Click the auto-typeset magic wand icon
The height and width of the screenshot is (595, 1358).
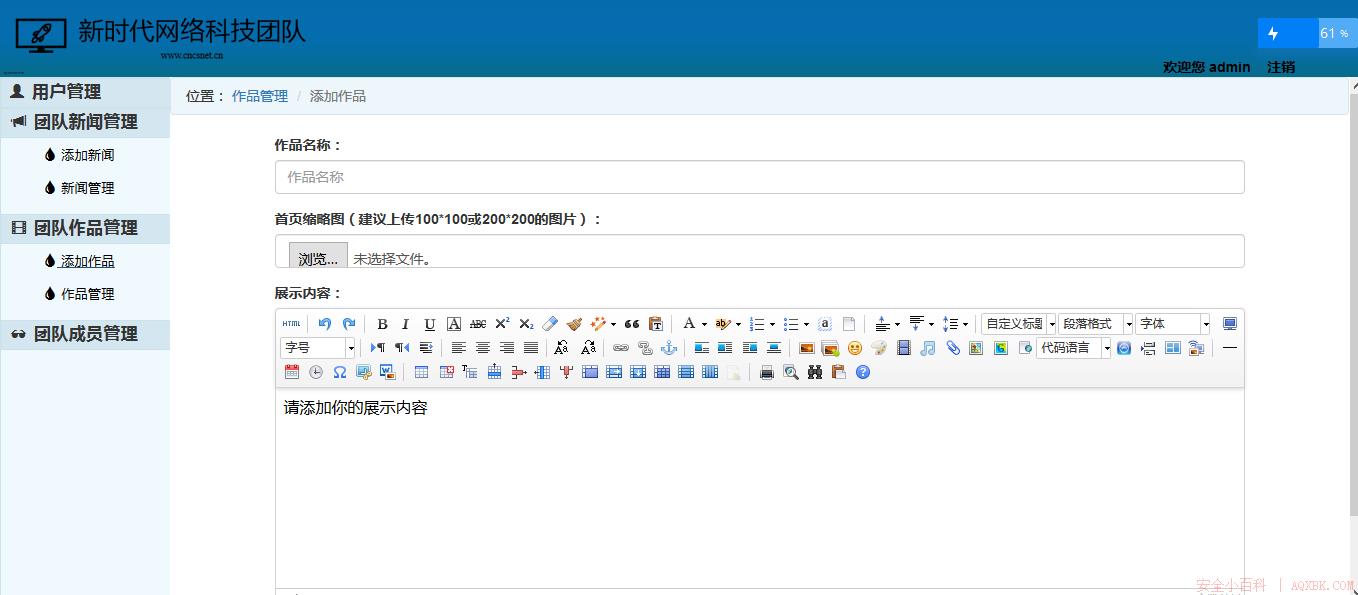pyautogui.click(x=598, y=324)
